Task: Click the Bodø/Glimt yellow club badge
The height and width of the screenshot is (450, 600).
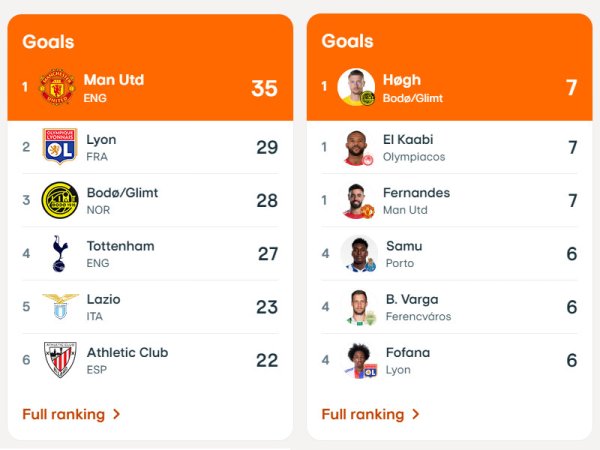Action: pyautogui.click(x=60, y=200)
